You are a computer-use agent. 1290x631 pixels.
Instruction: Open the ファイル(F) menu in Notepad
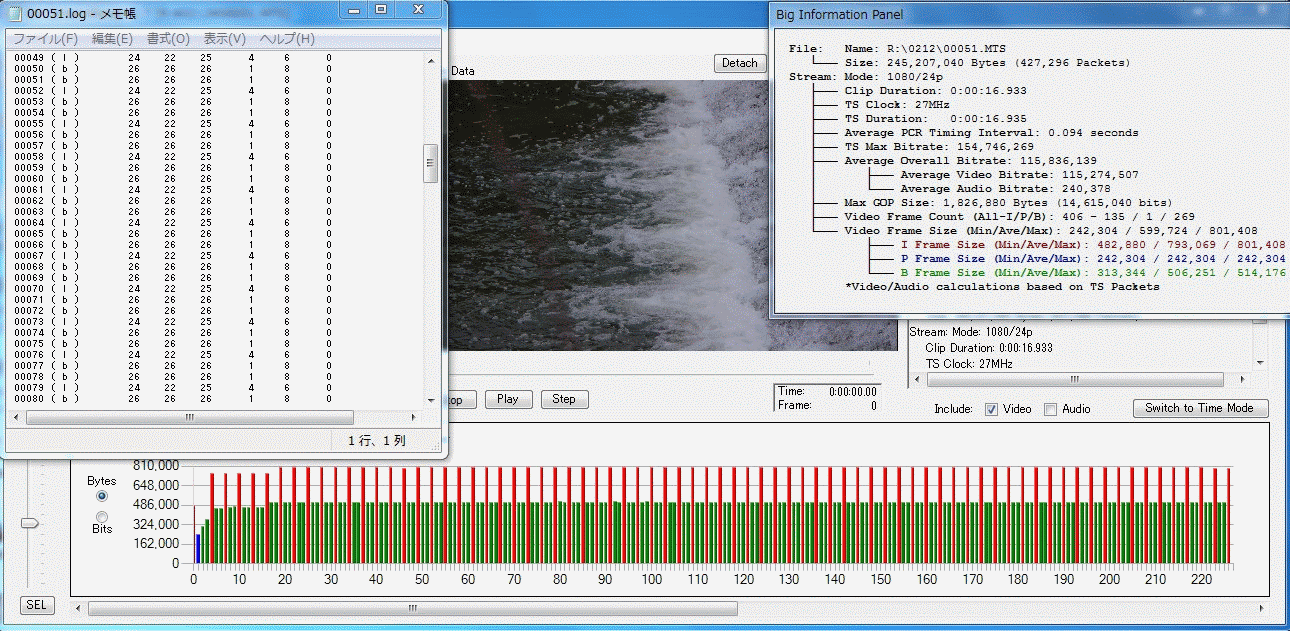(x=45, y=39)
